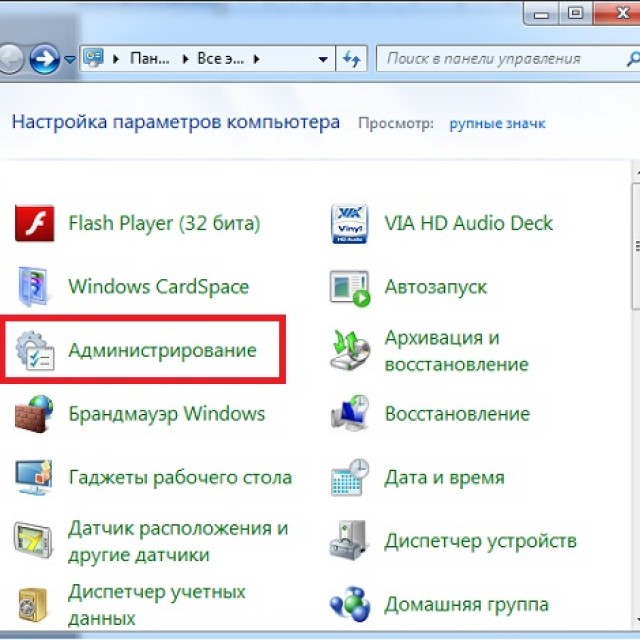Image resolution: width=640 pixels, height=640 pixels.
Task: Click the Восстановление icon
Action: [x=350, y=413]
